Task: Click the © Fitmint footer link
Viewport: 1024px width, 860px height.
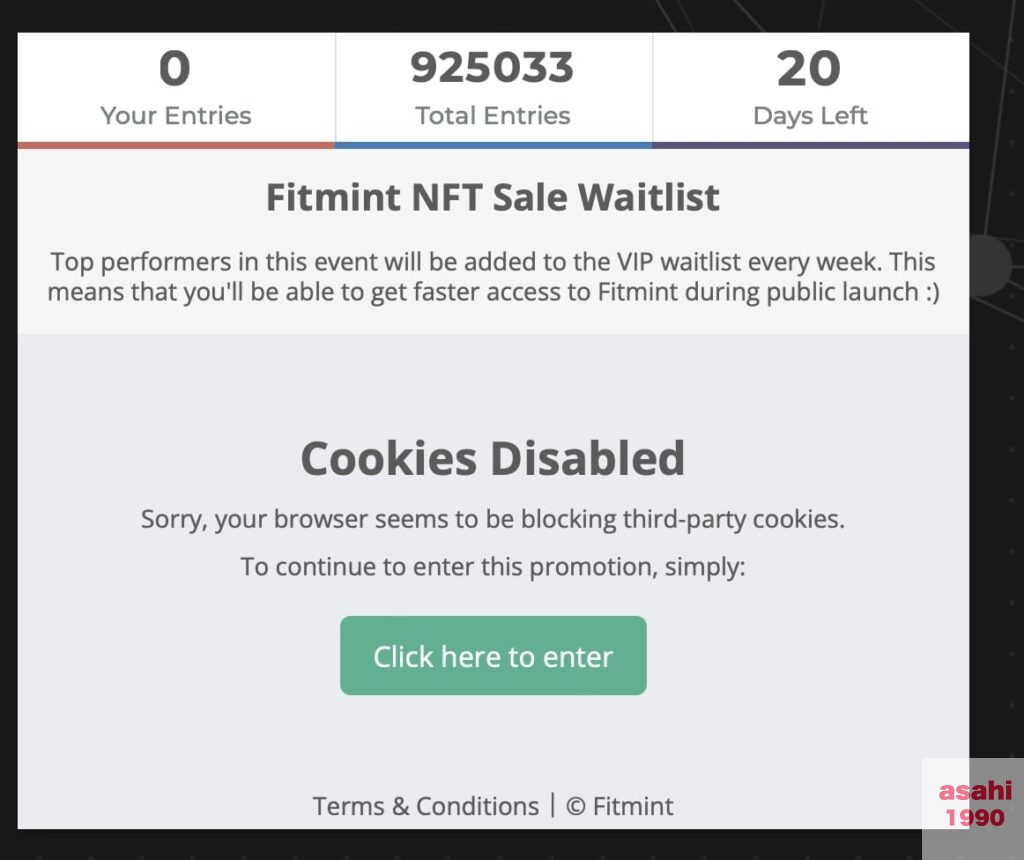Action: point(619,806)
